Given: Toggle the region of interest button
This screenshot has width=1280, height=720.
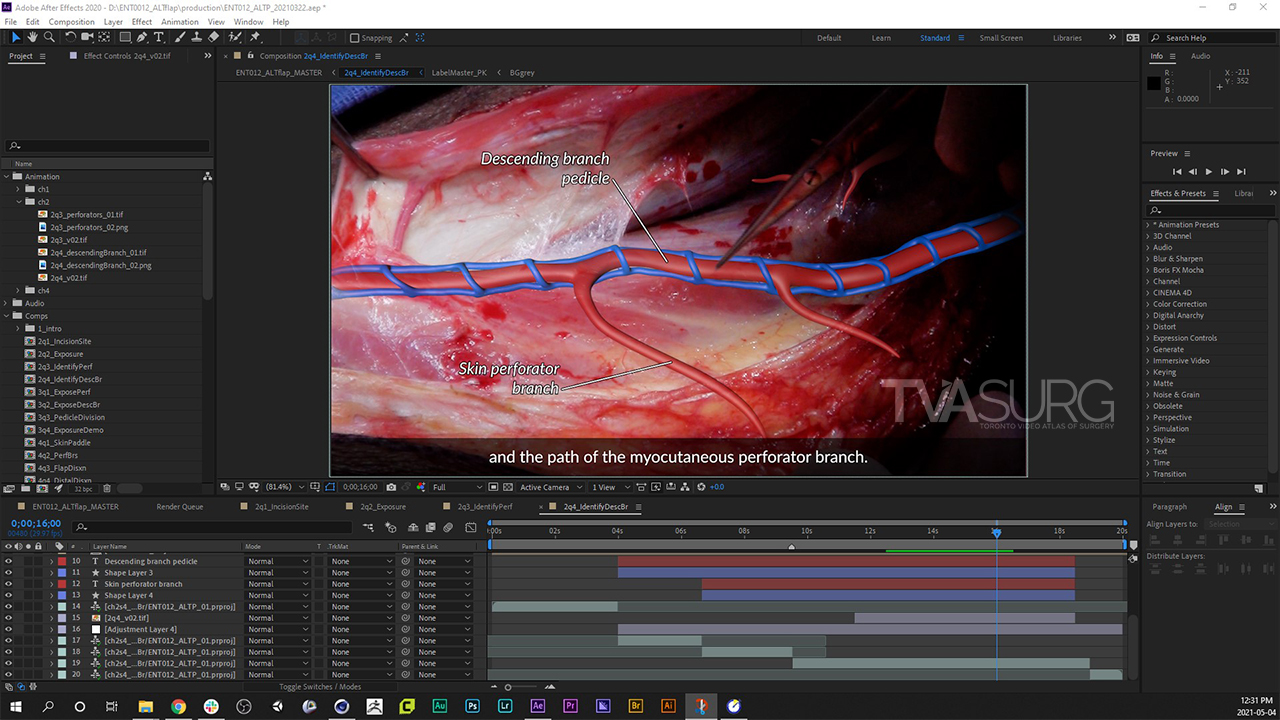Looking at the screenshot, I should 494,487.
